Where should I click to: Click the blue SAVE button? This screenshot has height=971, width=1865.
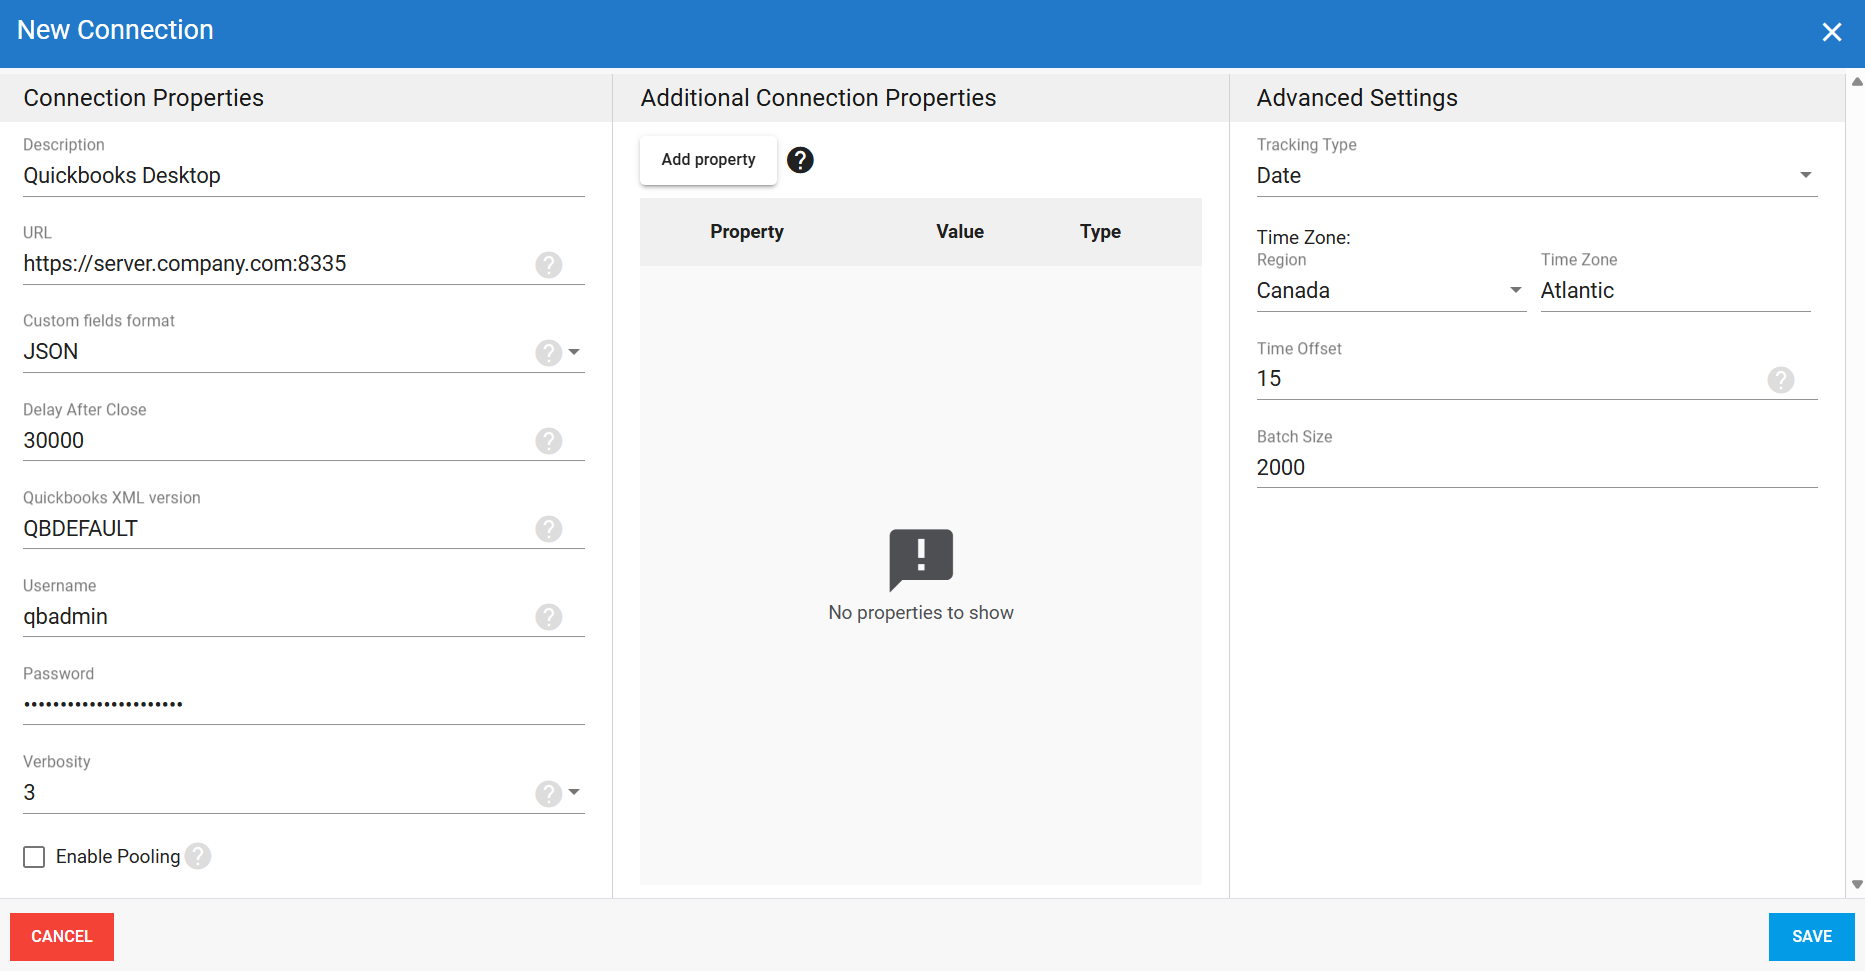click(x=1811, y=937)
